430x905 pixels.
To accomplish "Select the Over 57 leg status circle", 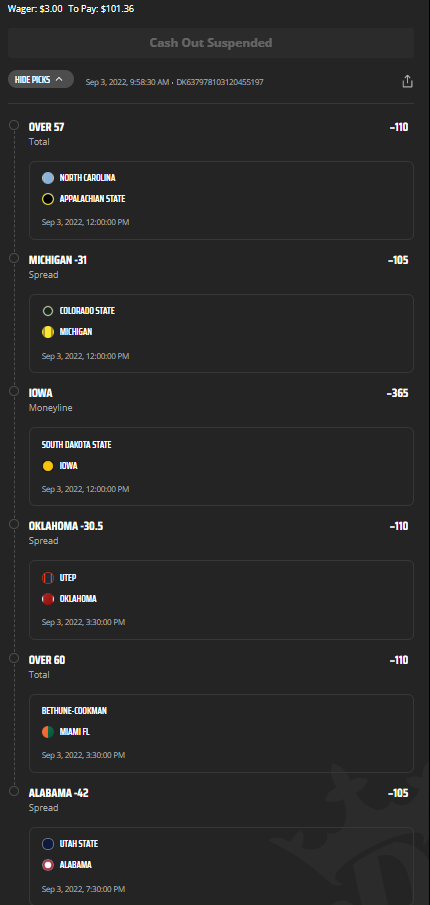I will coord(14,125).
